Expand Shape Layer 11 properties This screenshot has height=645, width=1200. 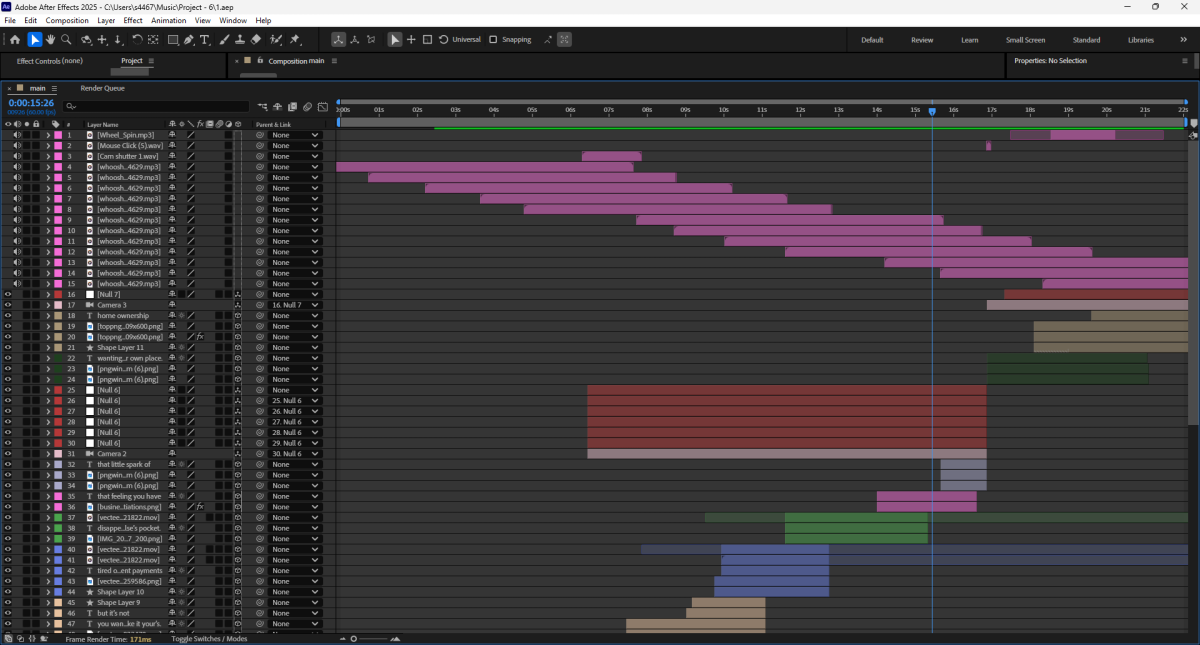pyautogui.click(x=48, y=348)
